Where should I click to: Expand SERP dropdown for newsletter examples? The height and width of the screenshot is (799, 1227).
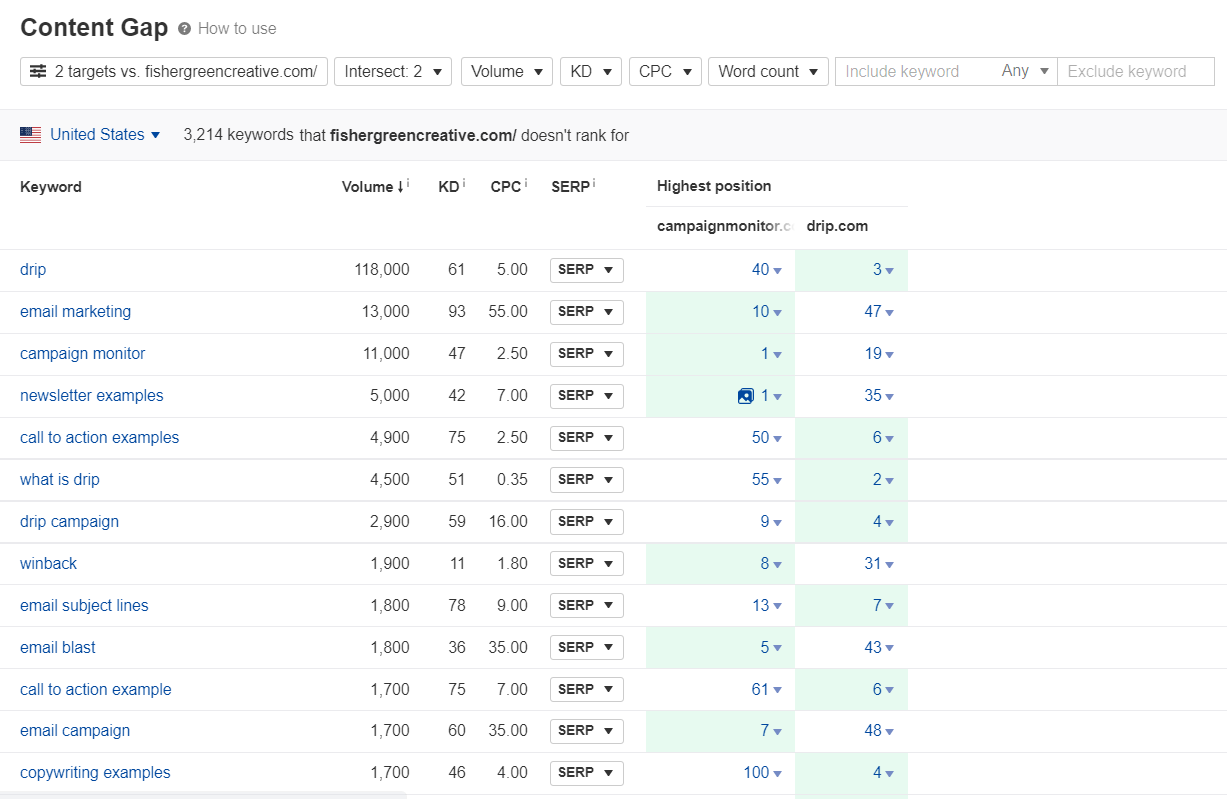pos(587,396)
